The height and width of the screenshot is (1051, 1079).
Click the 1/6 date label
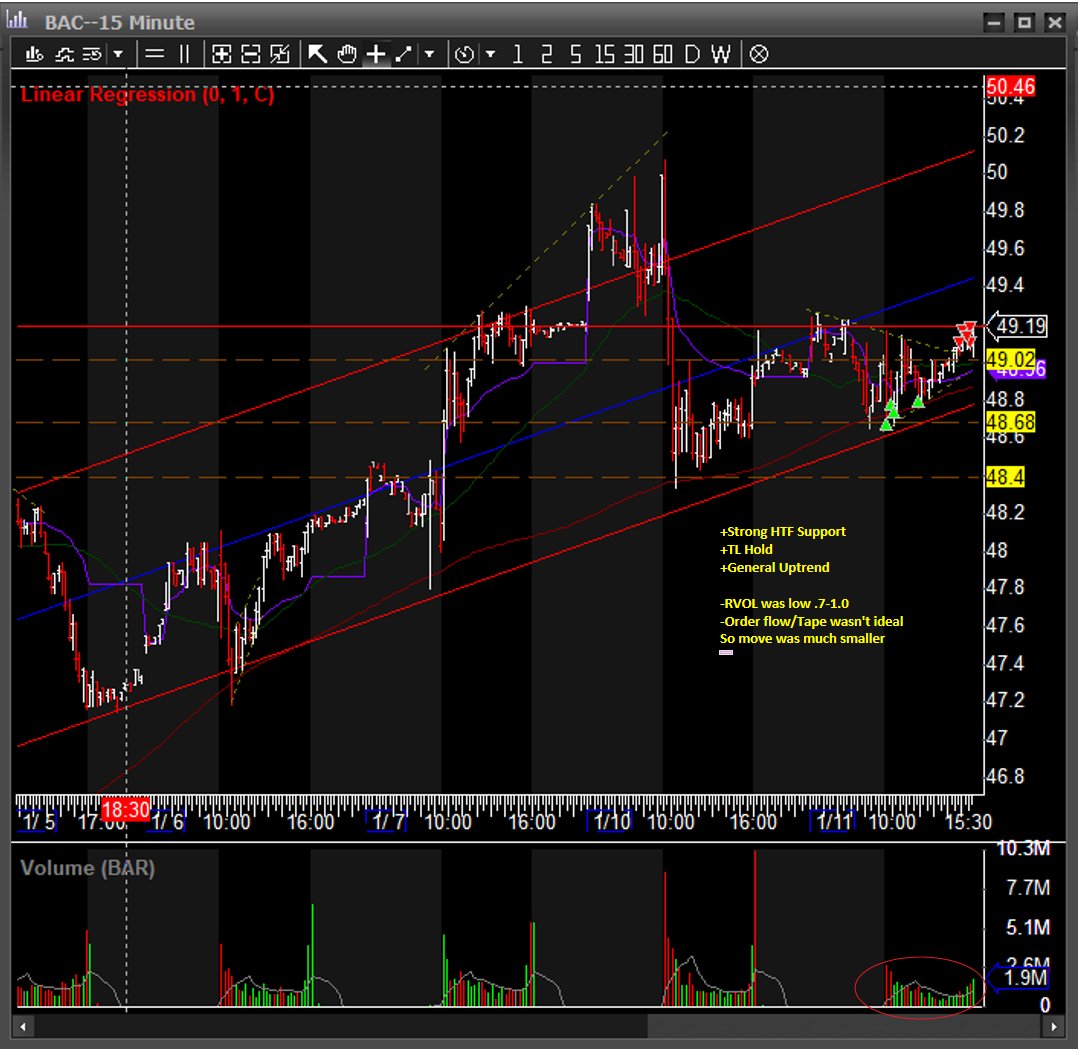(x=166, y=821)
